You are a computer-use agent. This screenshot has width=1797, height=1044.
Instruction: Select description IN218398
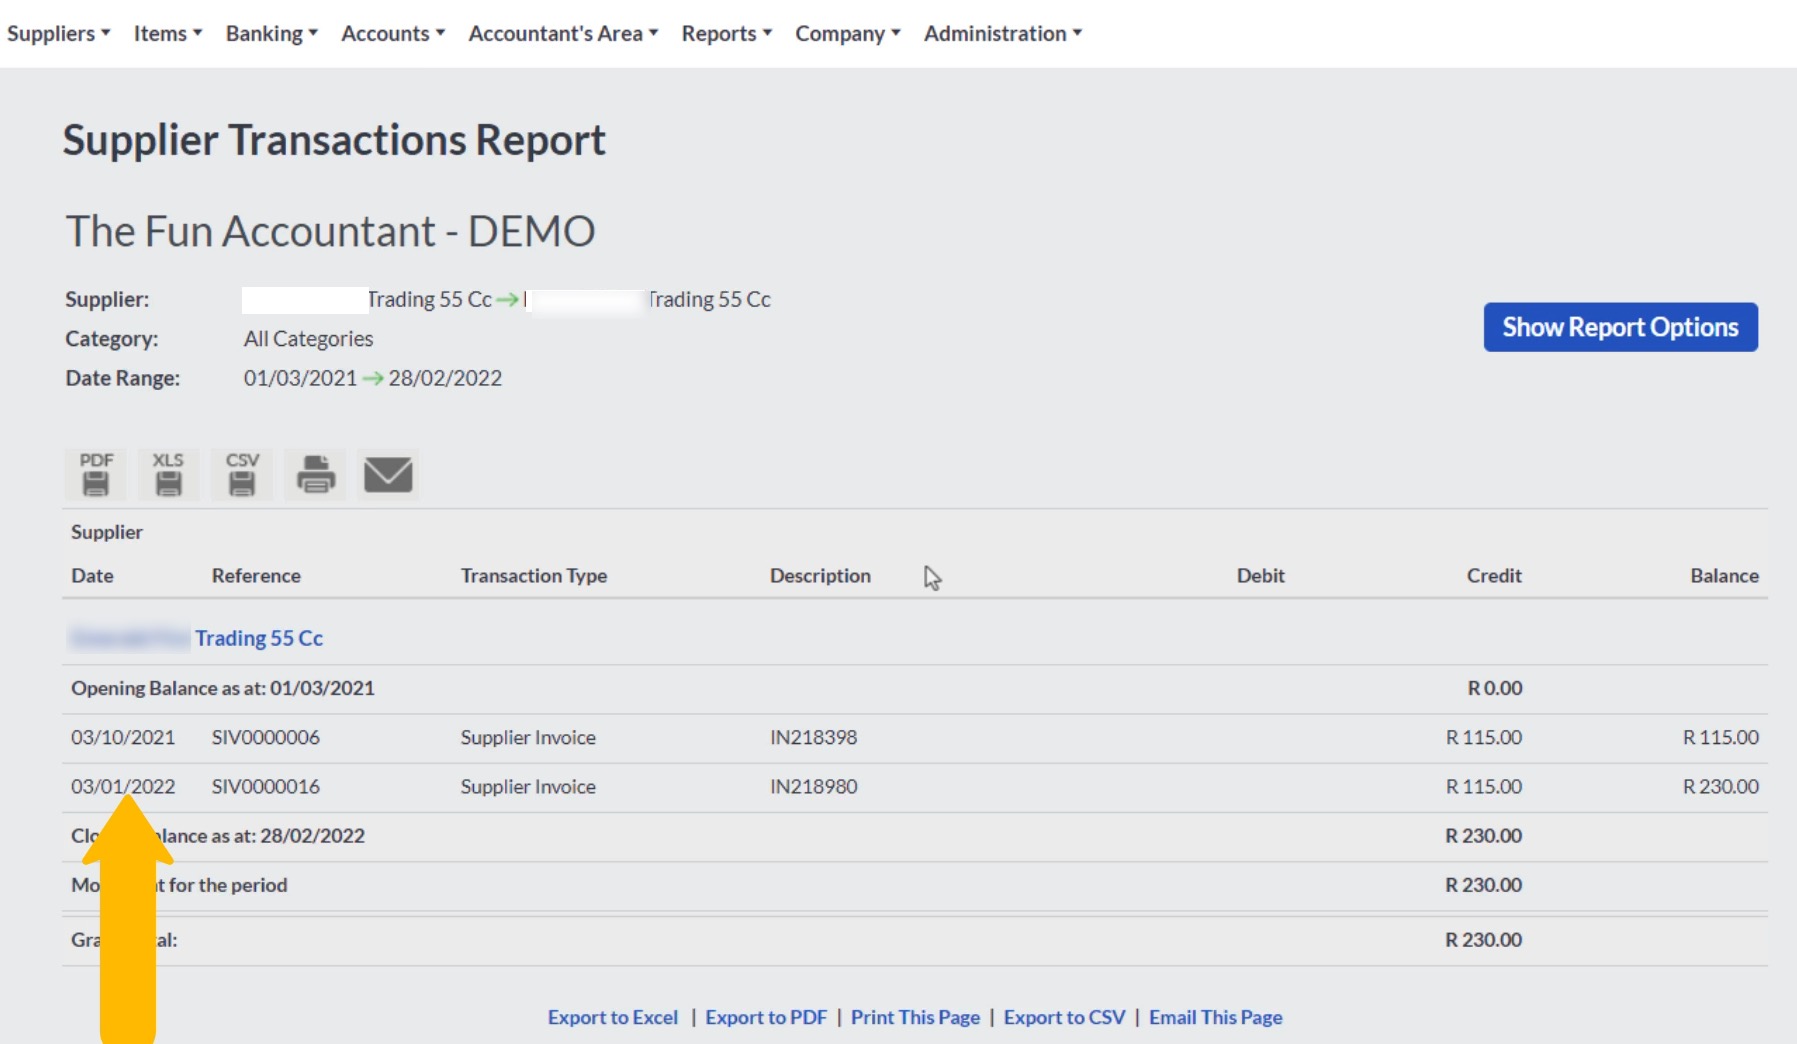813,737
